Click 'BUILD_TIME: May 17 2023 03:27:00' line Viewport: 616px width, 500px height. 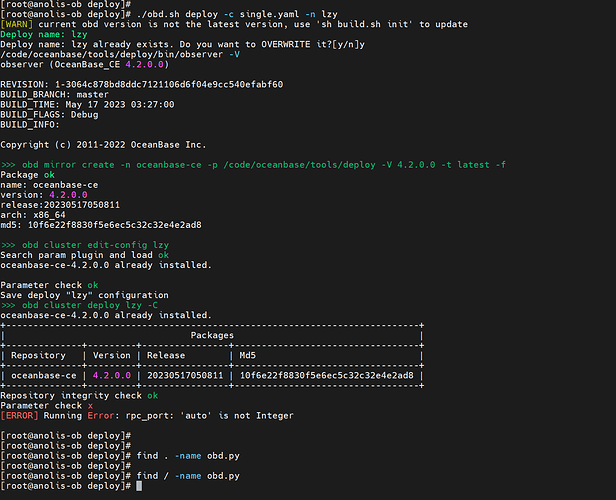pos(87,104)
